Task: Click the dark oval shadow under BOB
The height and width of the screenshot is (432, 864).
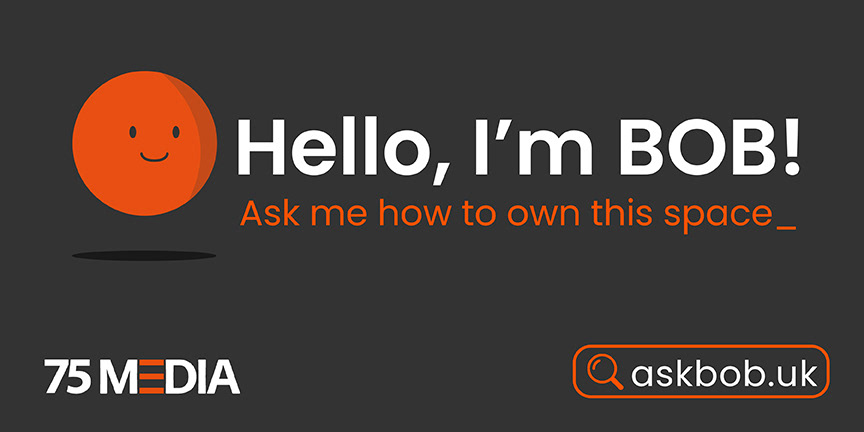Action: 144,256
